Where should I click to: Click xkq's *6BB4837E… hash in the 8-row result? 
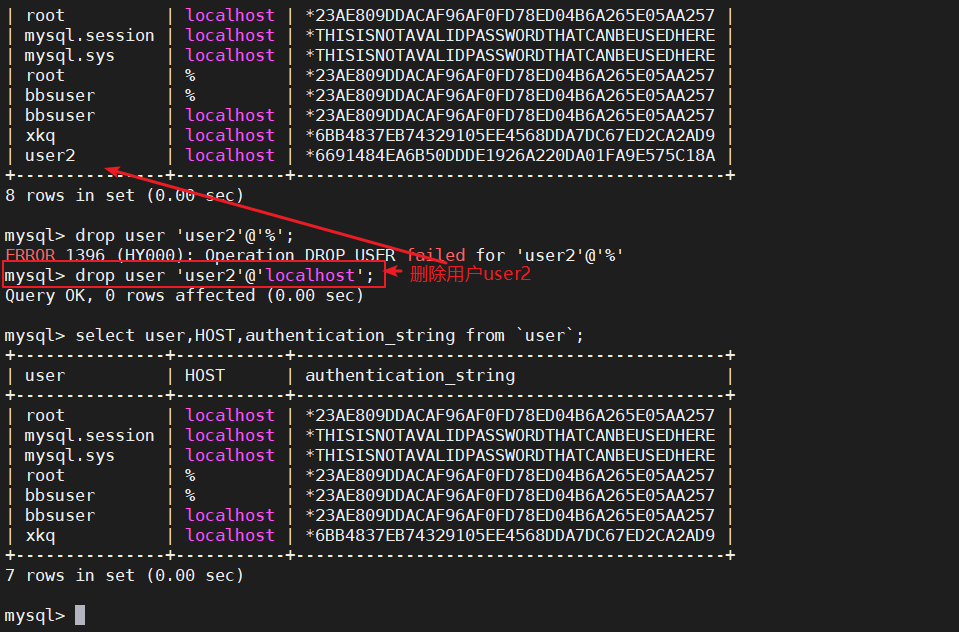[x=510, y=135]
